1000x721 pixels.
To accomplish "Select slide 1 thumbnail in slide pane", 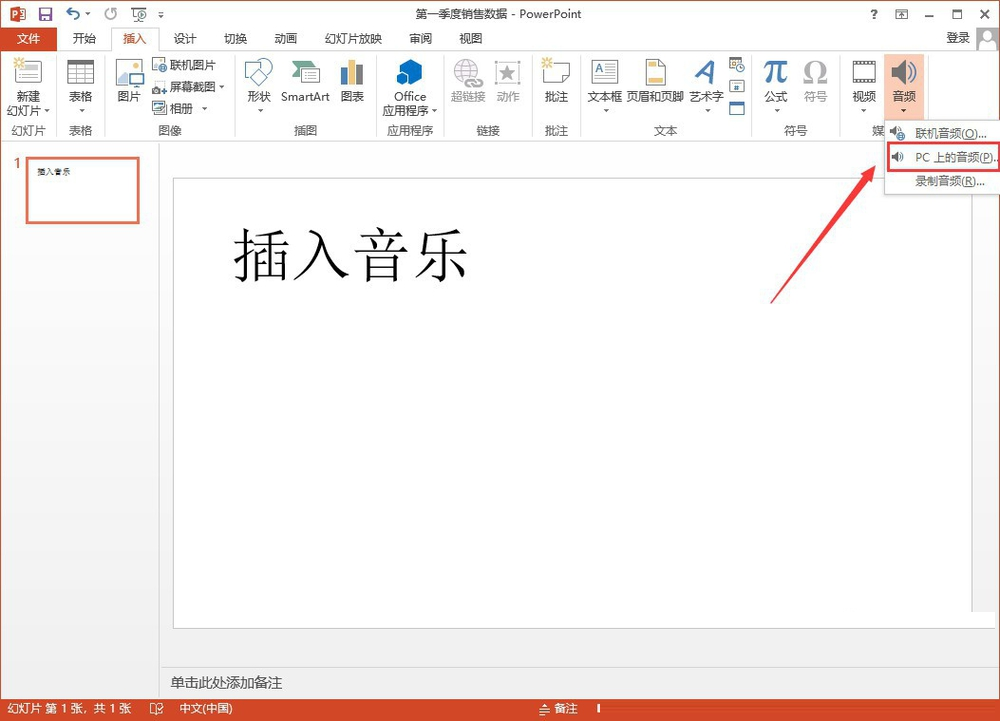I will click(x=82, y=190).
